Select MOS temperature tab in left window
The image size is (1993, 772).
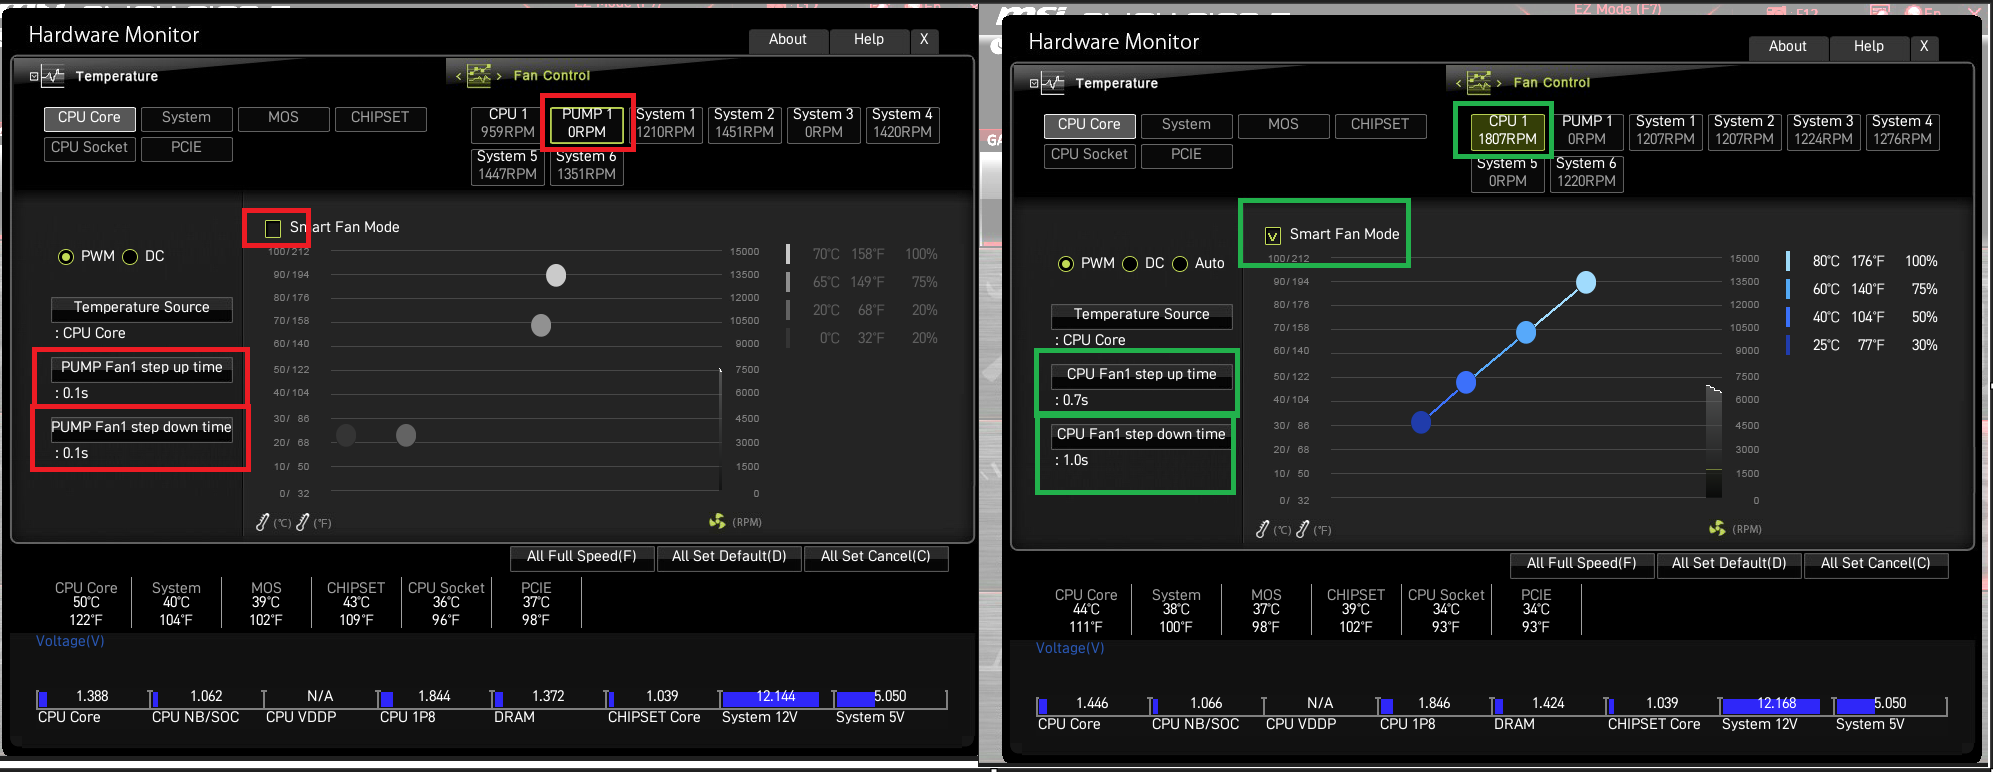[283, 118]
